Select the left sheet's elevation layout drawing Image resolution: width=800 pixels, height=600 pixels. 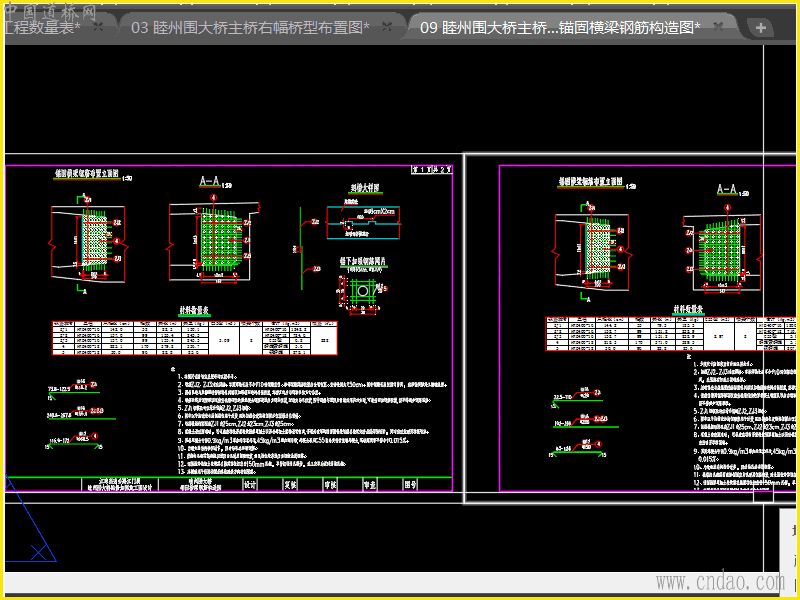(x=92, y=240)
